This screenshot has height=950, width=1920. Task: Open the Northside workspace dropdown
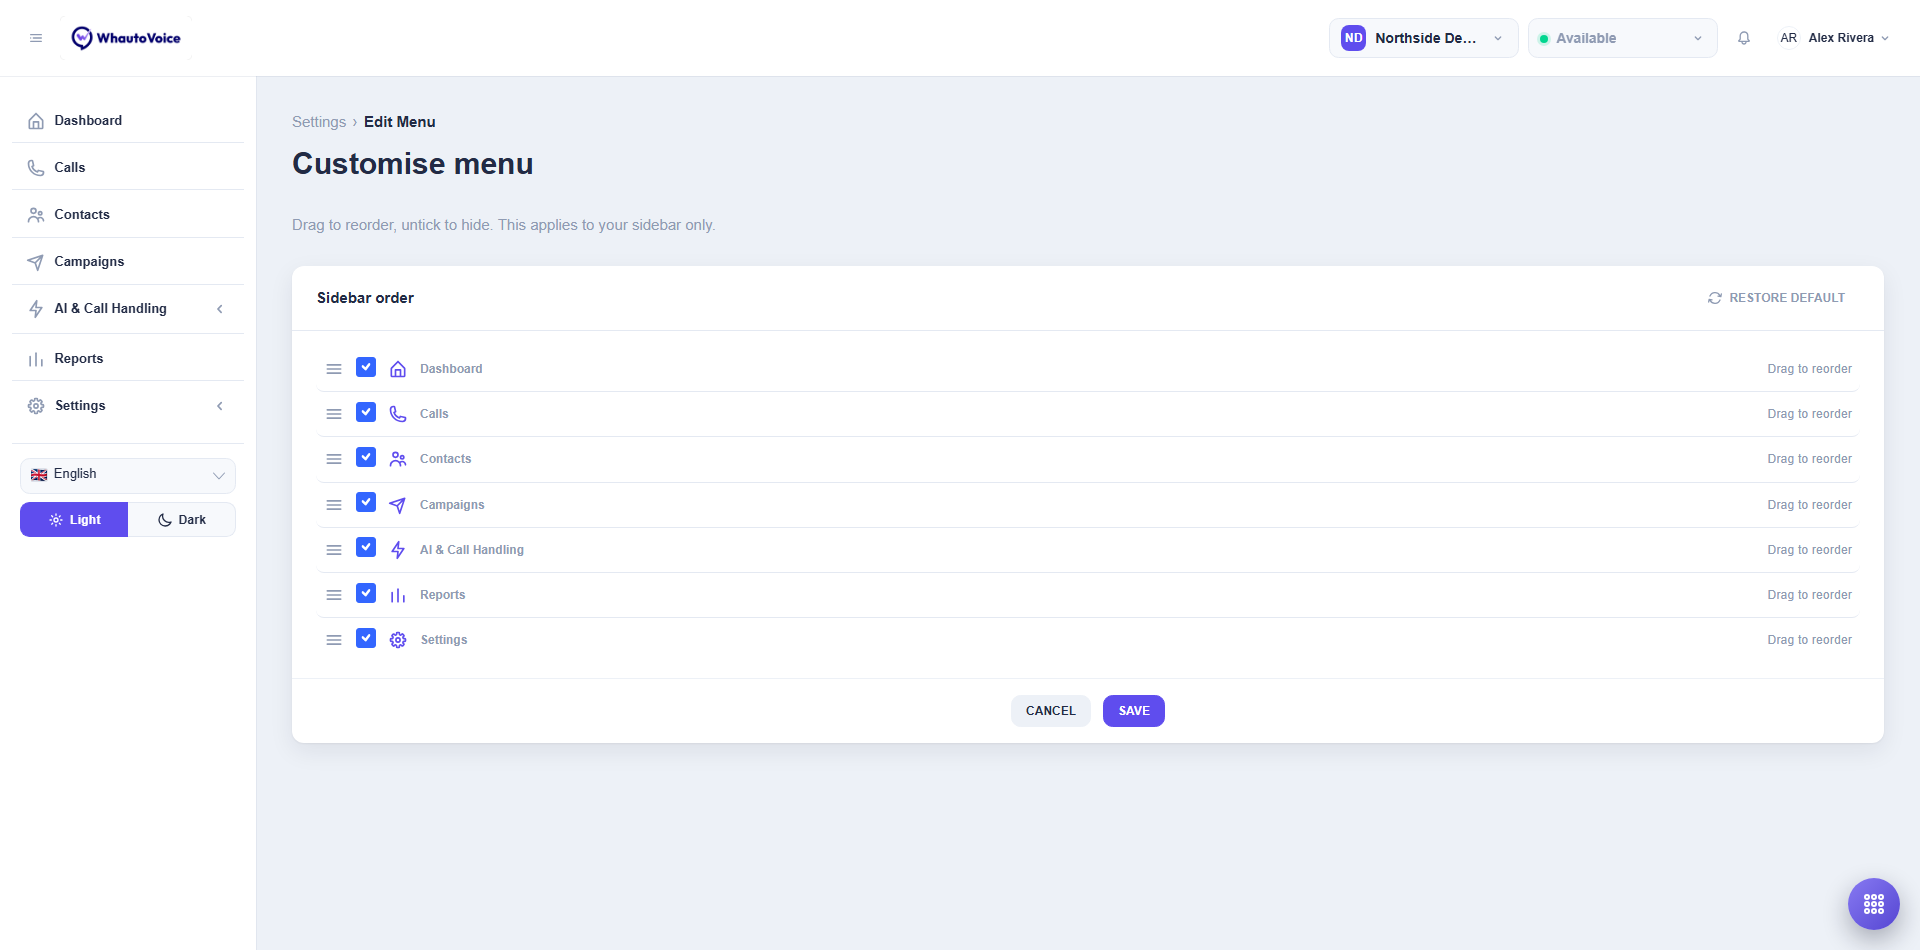tap(1423, 38)
